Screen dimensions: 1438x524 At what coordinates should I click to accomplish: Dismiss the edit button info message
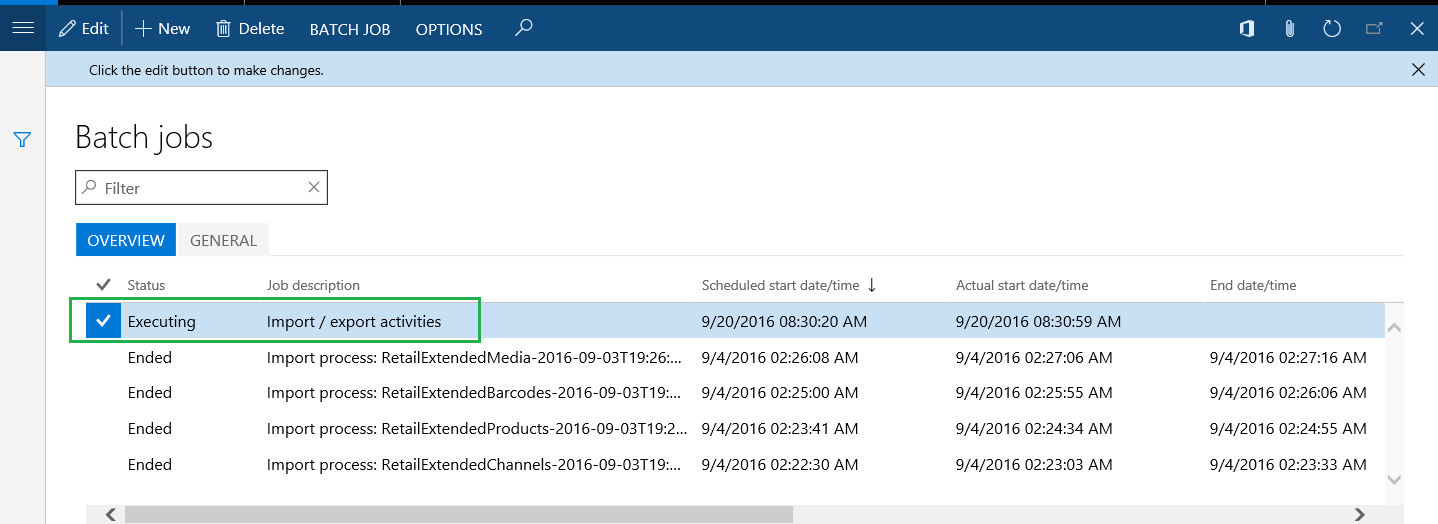[x=1418, y=69]
